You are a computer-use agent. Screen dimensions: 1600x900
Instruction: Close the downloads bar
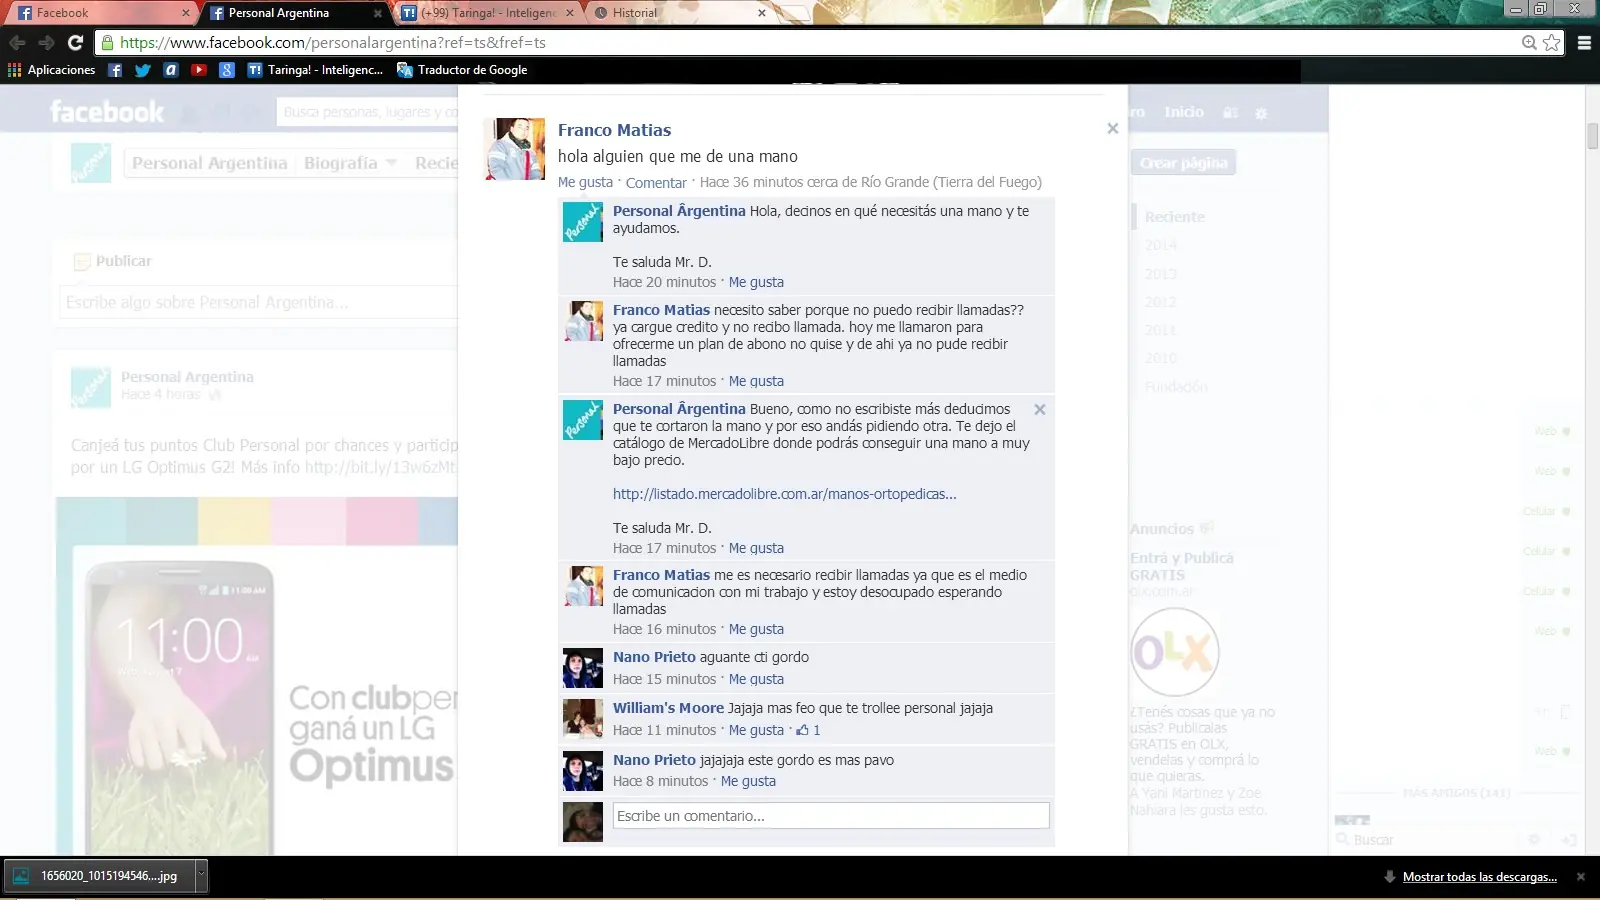(1581, 877)
